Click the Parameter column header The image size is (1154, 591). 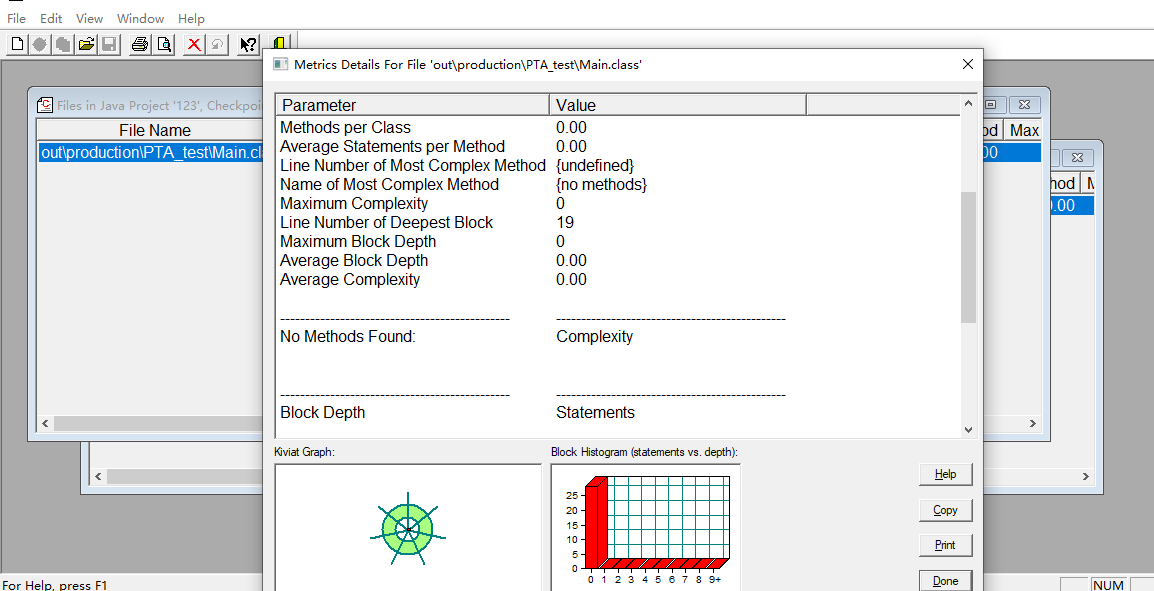click(x=413, y=105)
